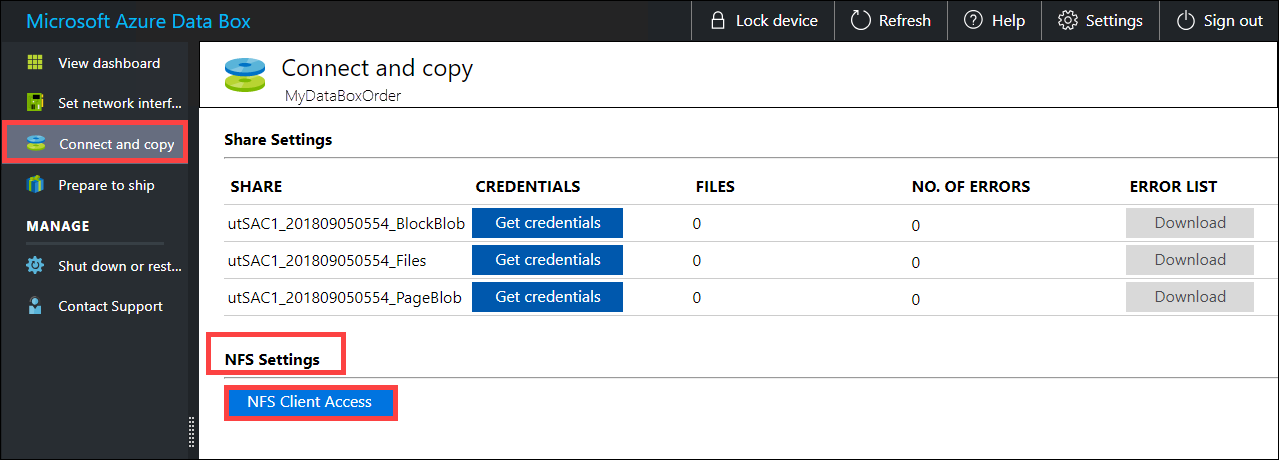Viewport: 1279px width, 460px height.
Task: Click the Help question mark icon
Action: (x=973, y=21)
